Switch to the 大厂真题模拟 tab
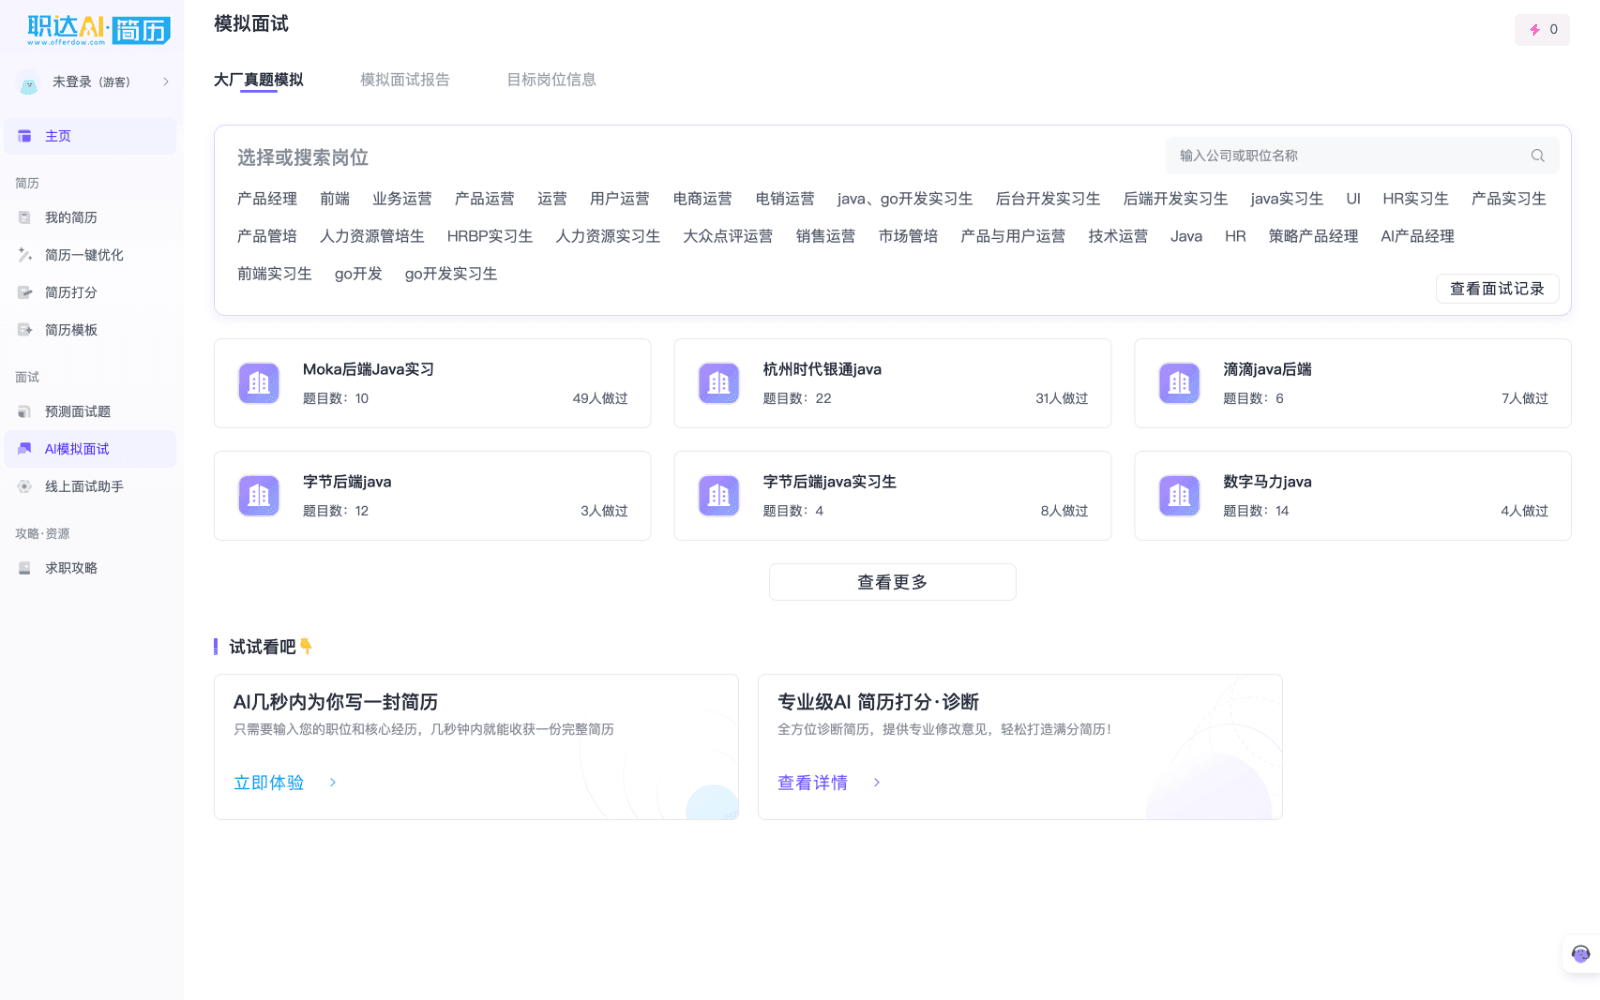This screenshot has height=1000, width=1600. [x=258, y=80]
